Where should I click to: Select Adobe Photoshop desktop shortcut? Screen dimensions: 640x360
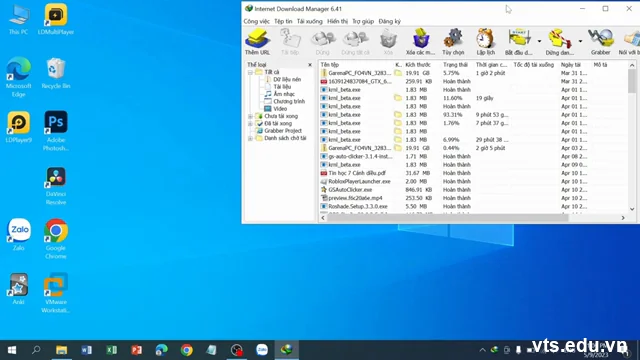pyautogui.click(x=56, y=131)
